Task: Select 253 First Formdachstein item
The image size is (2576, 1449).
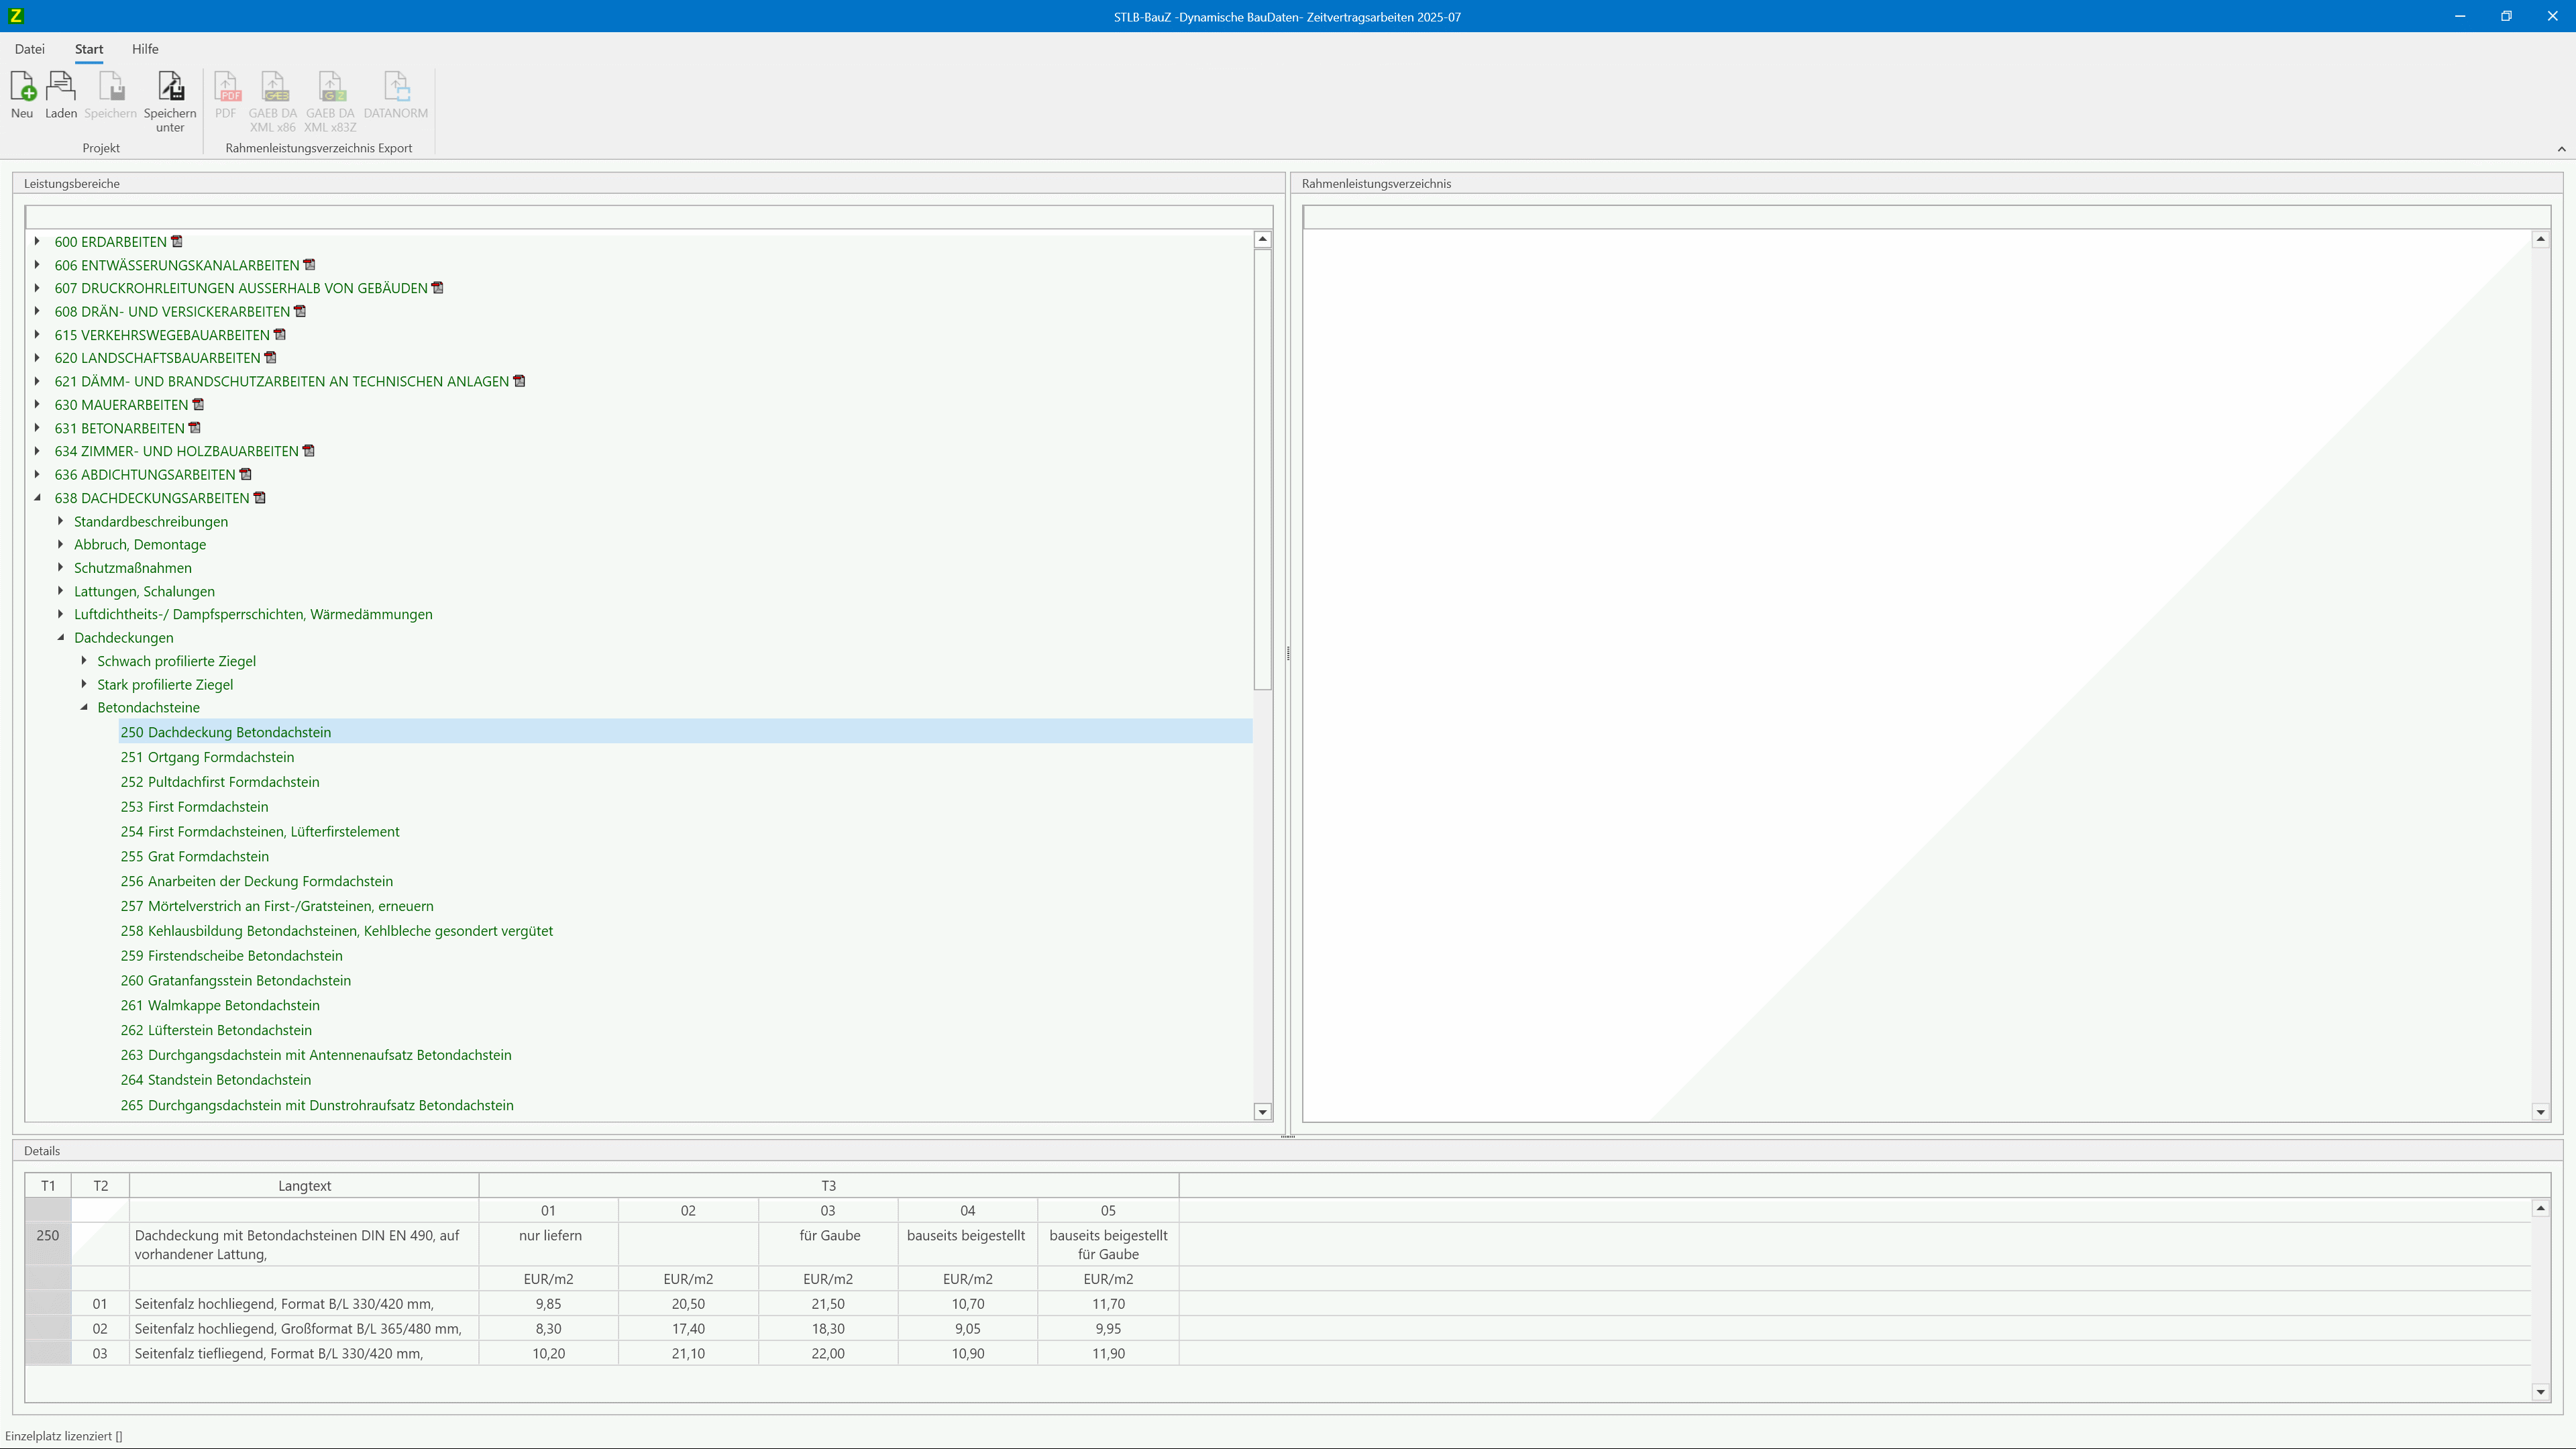Action: pos(194,807)
